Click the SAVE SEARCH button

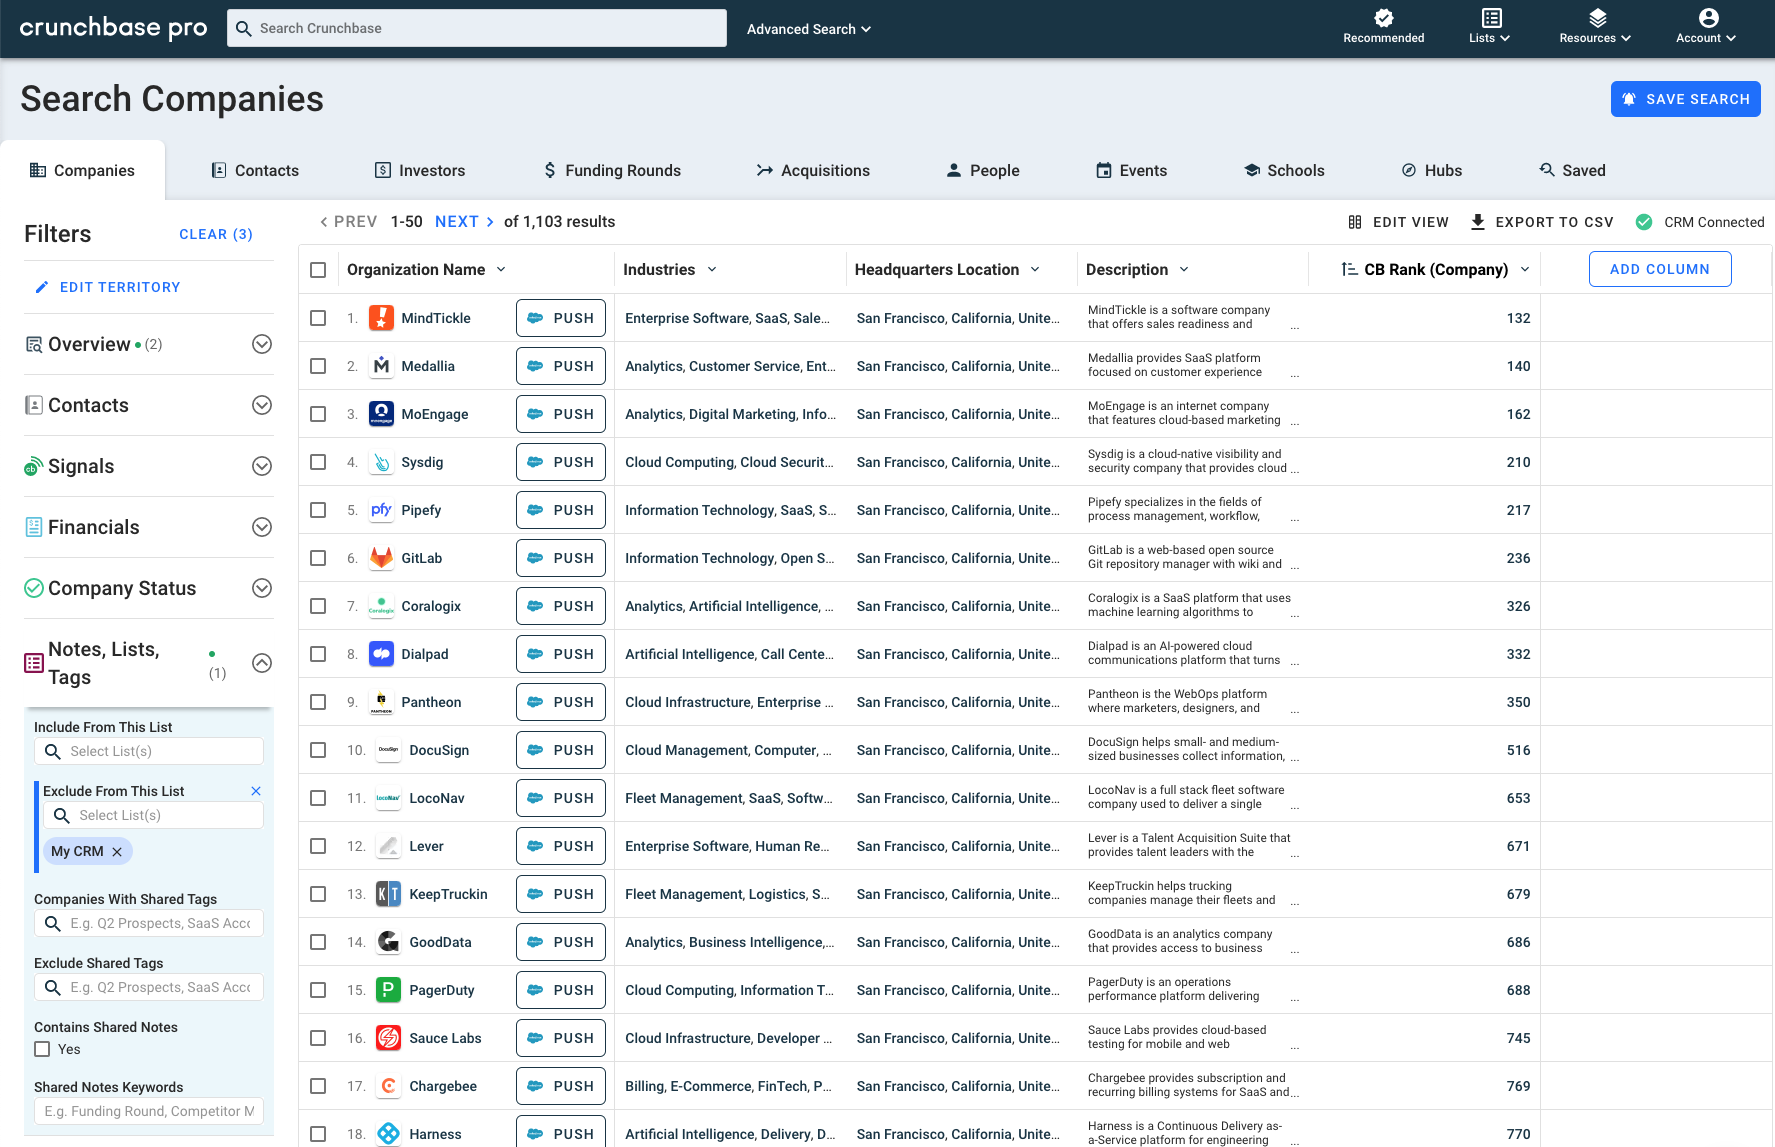coord(1685,99)
